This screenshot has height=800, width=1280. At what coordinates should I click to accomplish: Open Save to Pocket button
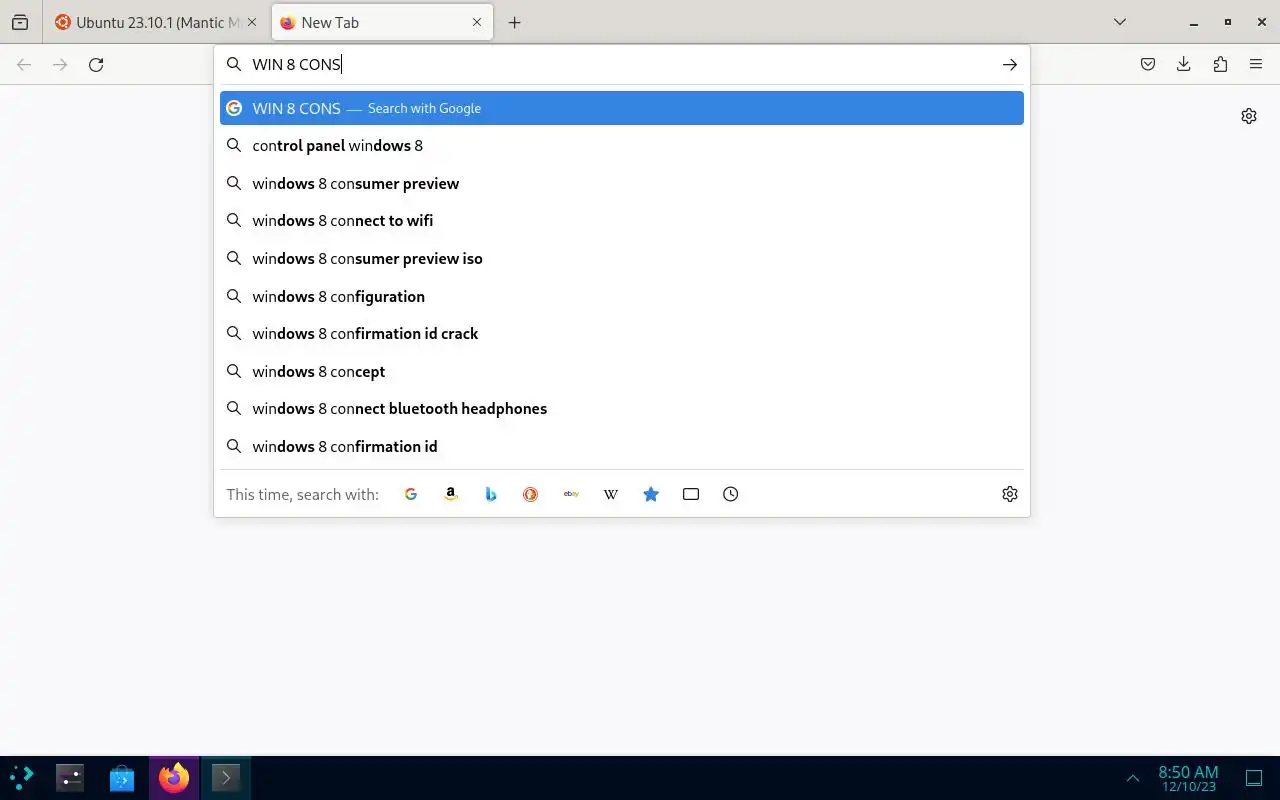1148,64
